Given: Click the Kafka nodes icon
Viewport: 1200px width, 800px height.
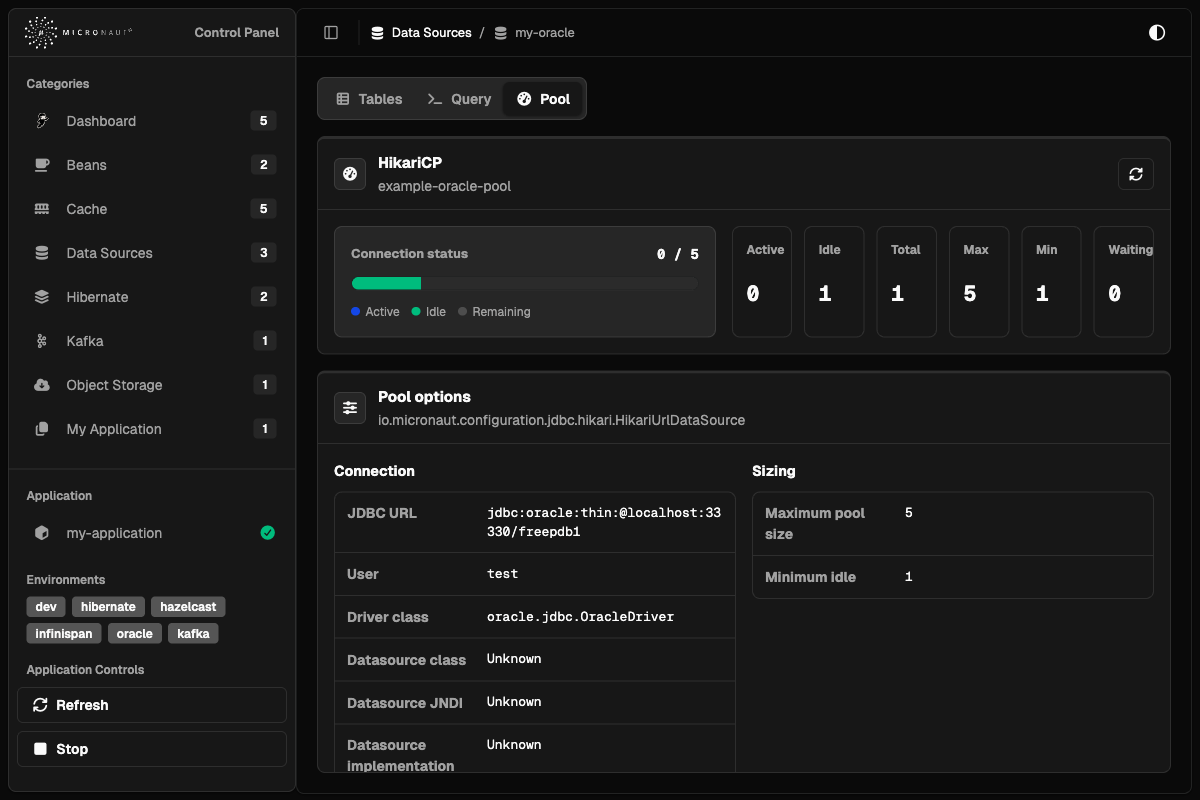Looking at the screenshot, I should pos(42,341).
